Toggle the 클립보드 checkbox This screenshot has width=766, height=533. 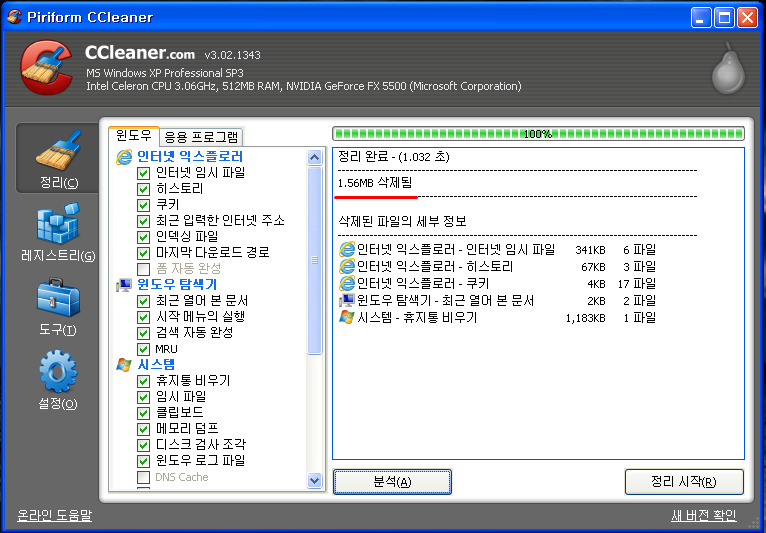143,413
